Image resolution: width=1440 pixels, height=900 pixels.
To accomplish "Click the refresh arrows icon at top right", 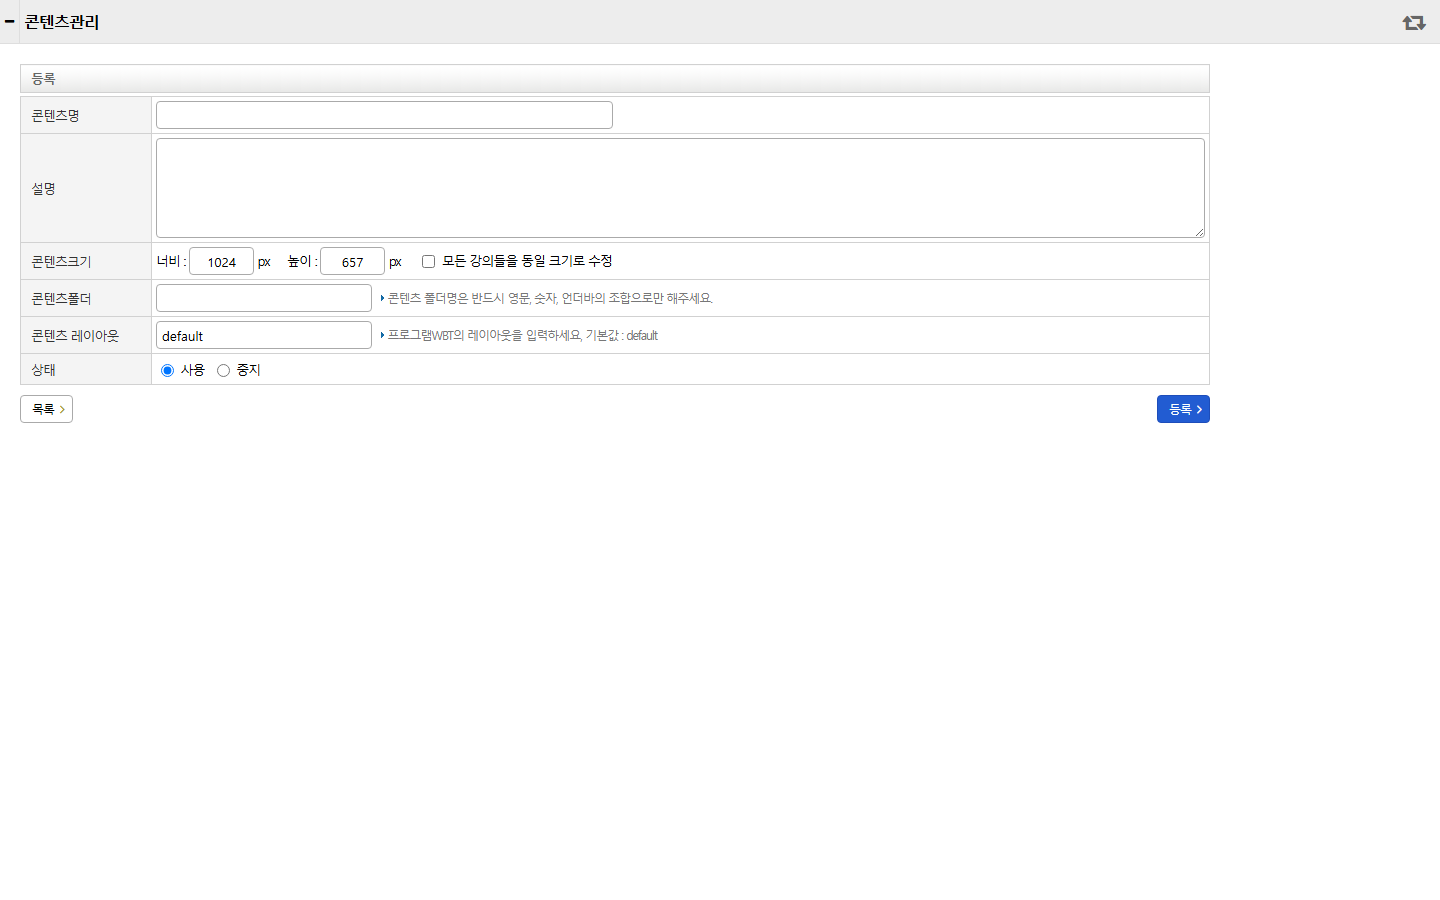I will (x=1413, y=22).
